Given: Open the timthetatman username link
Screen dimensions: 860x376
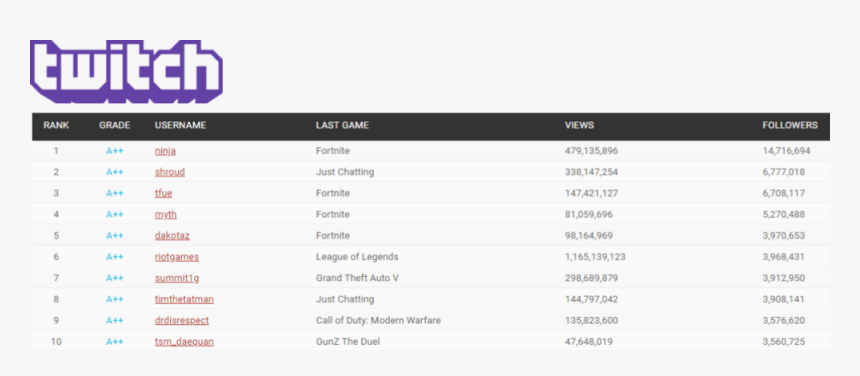Looking at the screenshot, I should (x=184, y=299).
